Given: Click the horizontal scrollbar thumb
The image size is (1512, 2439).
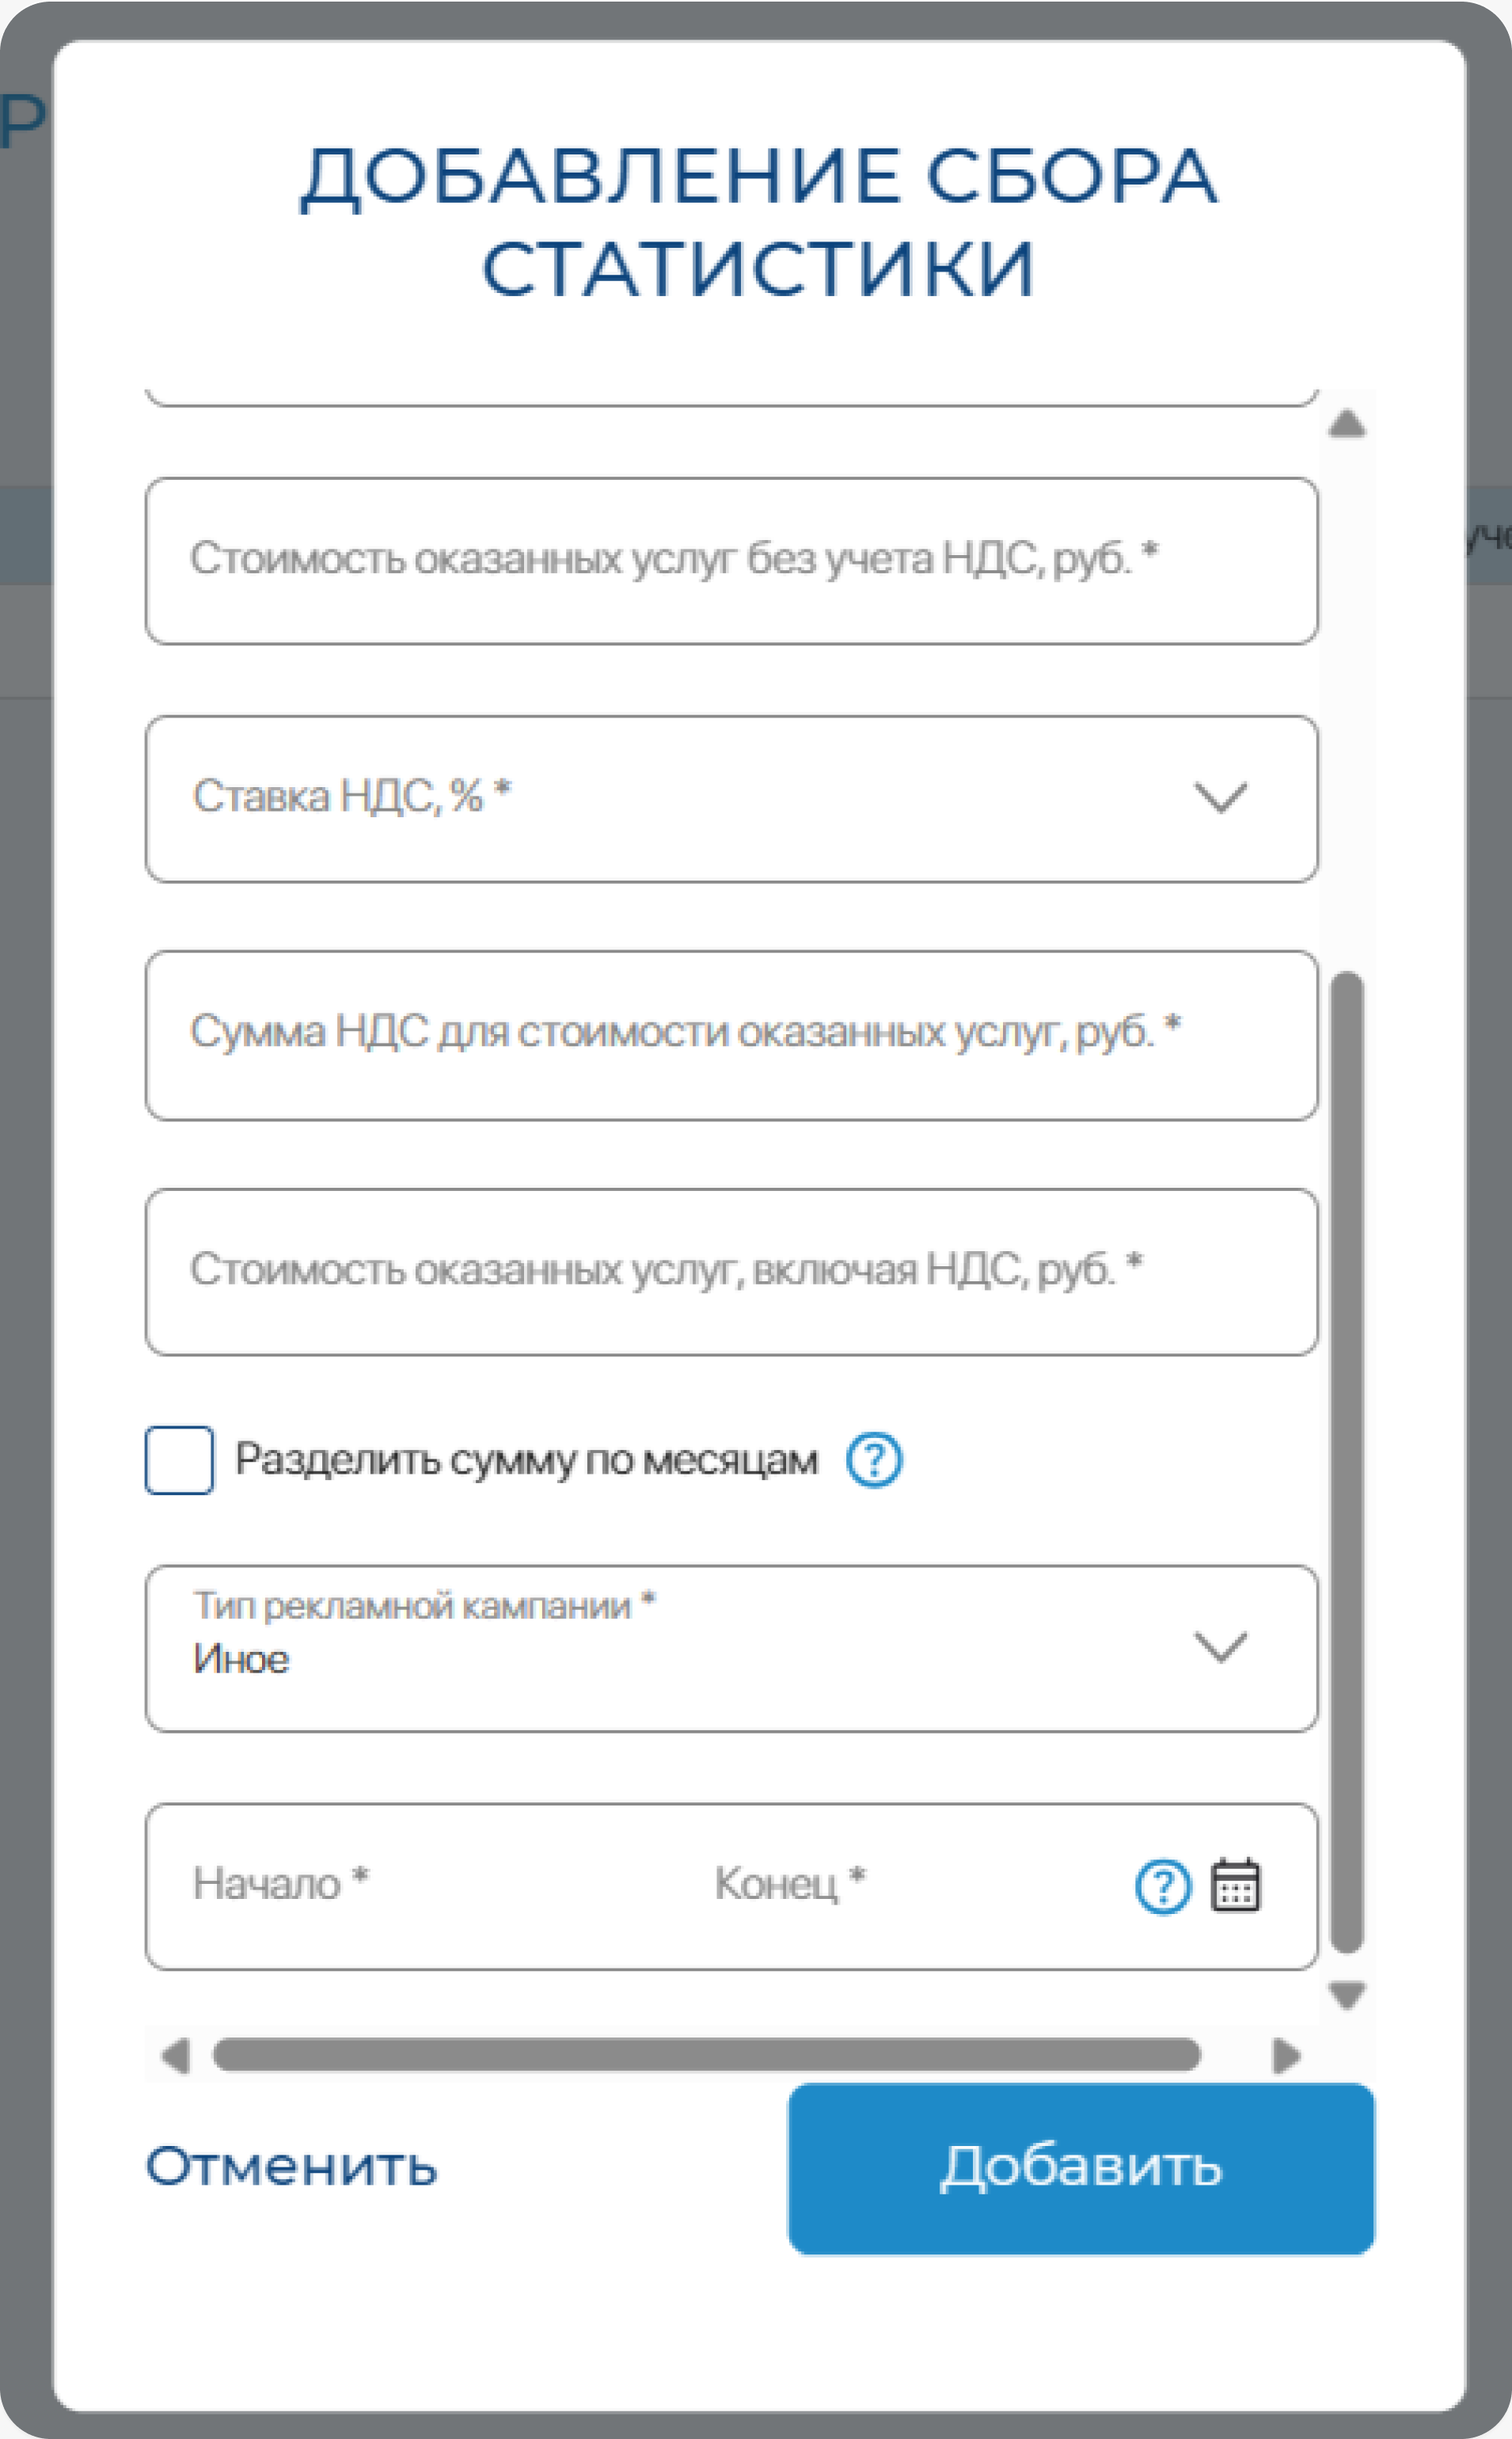Looking at the screenshot, I should [x=706, y=2055].
